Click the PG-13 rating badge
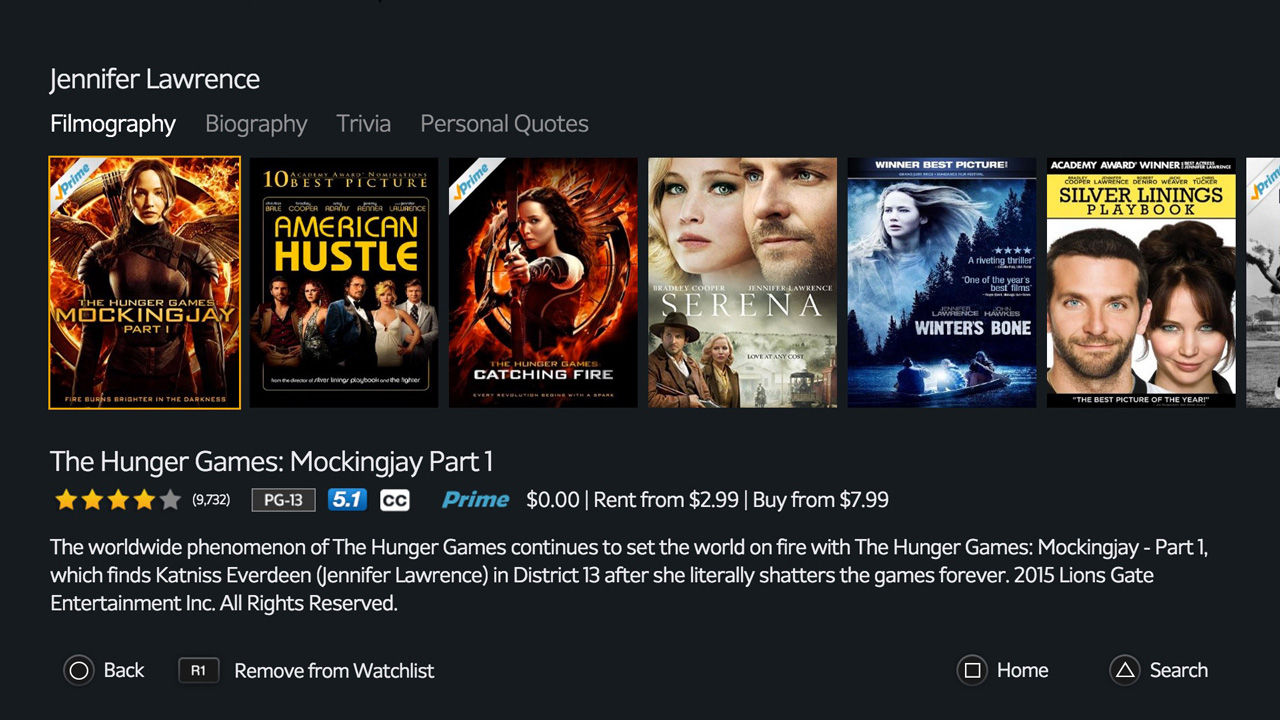Screen dimensions: 1280x720 (x=283, y=500)
